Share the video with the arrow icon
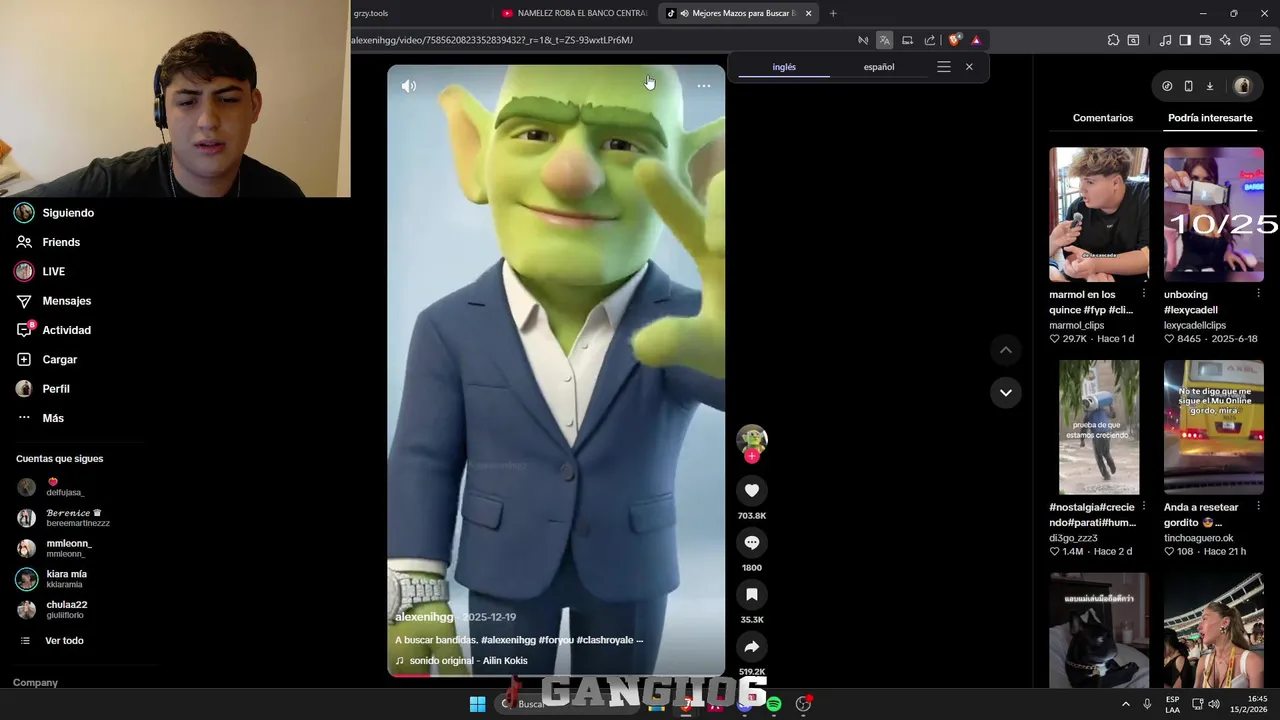Viewport: 1280px width, 720px height. click(752, 647)
